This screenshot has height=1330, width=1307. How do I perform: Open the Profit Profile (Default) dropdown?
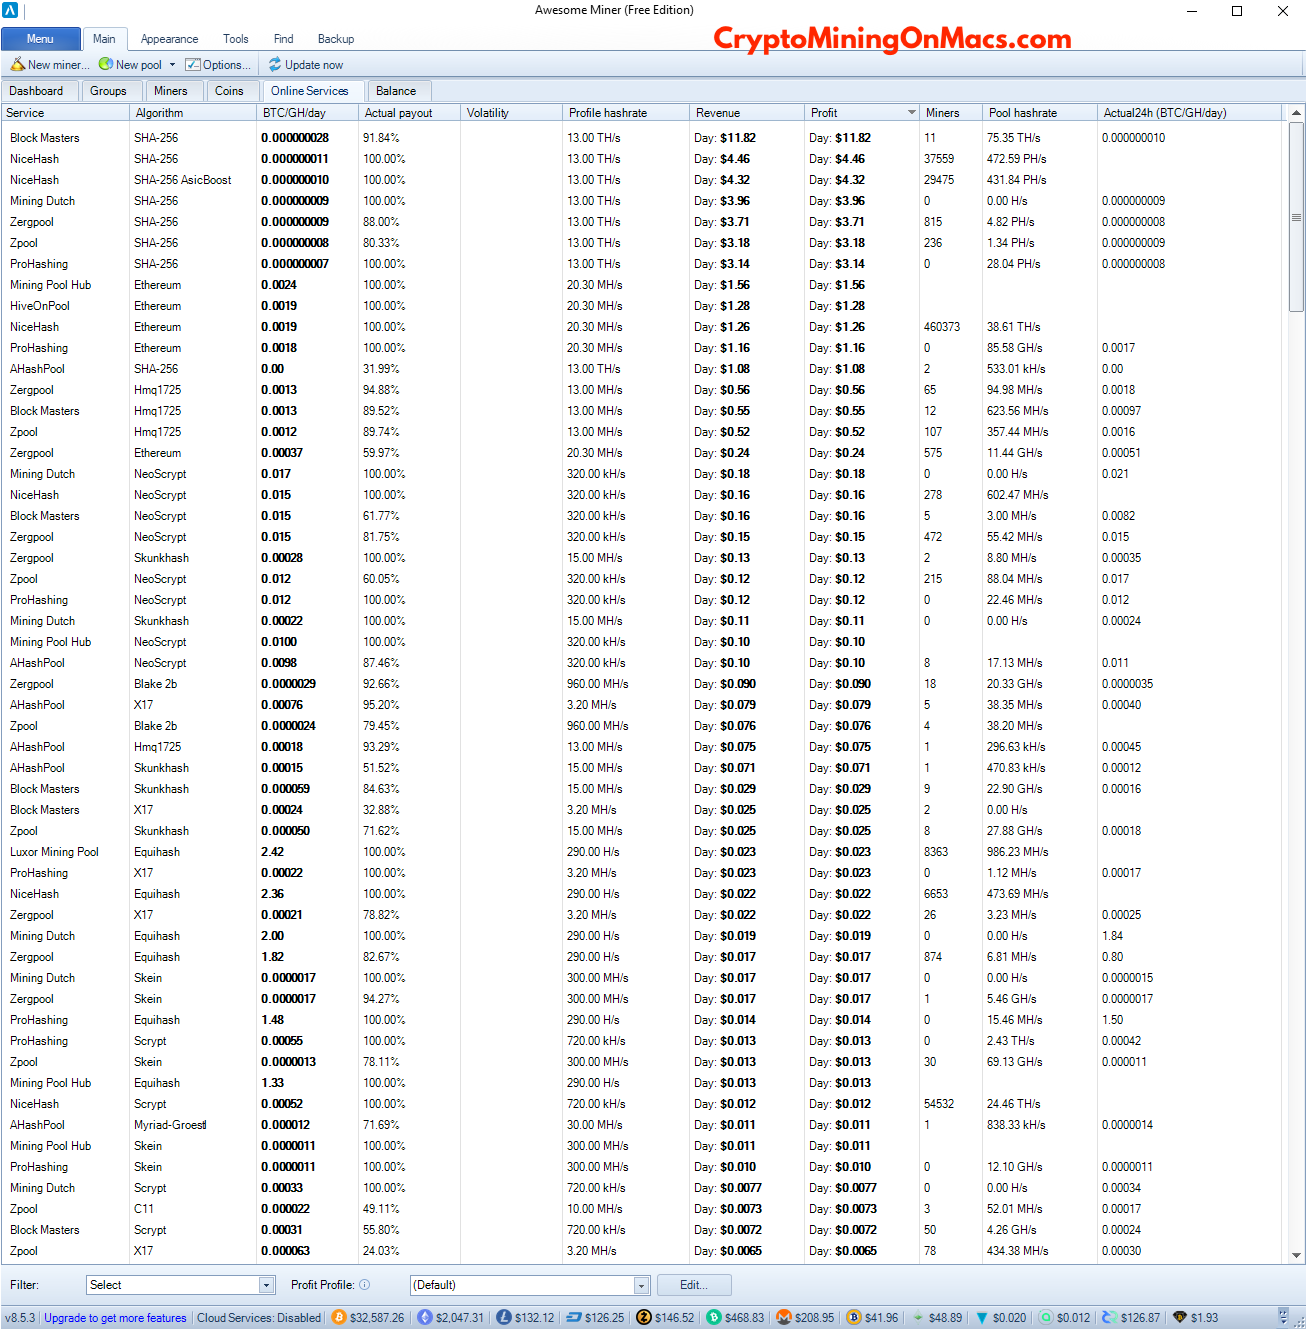[530, 1285]
